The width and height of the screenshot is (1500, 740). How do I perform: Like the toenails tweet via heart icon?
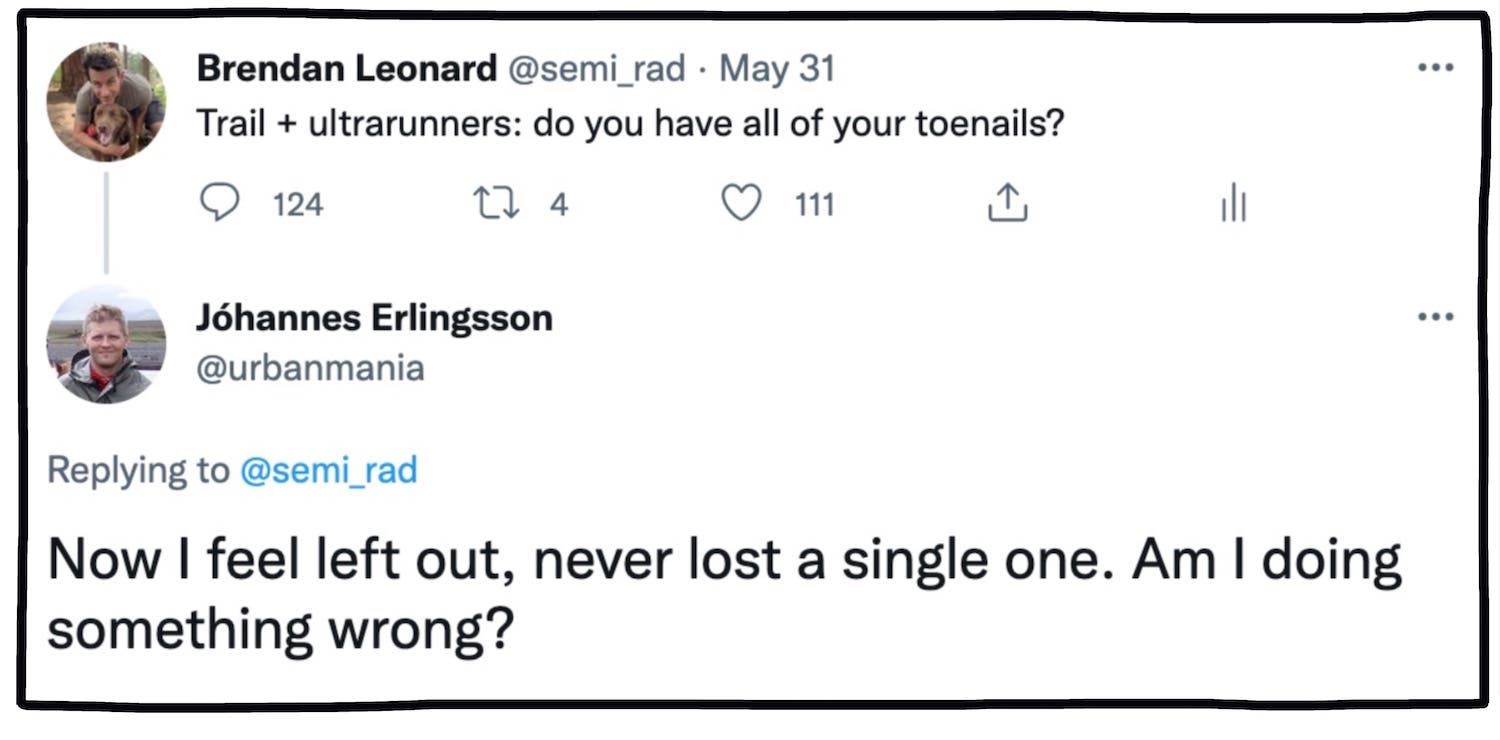[x=741, y=203]
